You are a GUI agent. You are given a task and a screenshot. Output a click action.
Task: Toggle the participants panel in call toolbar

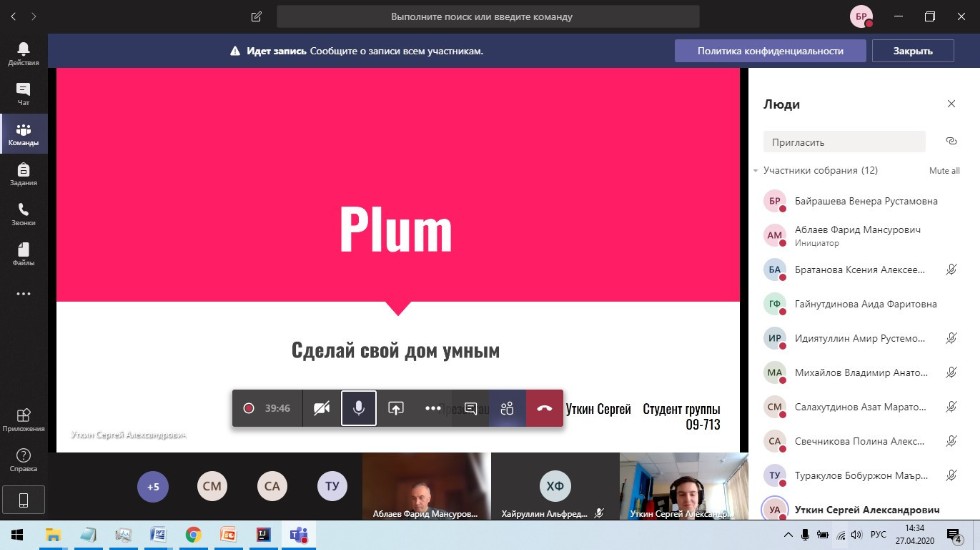507,408
